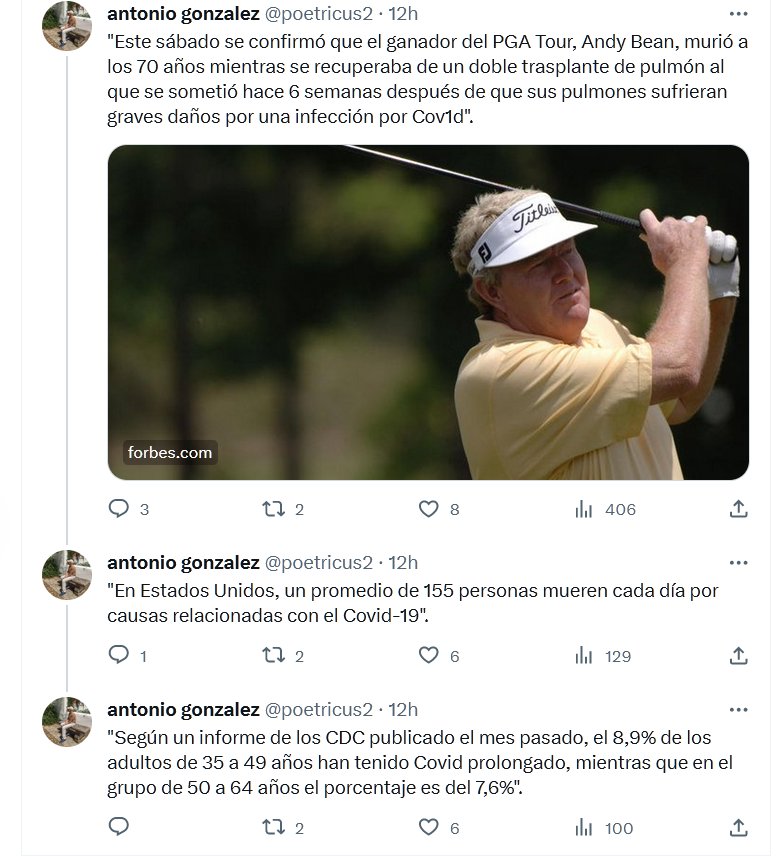Reply to the 155 personas tweet

119,656
